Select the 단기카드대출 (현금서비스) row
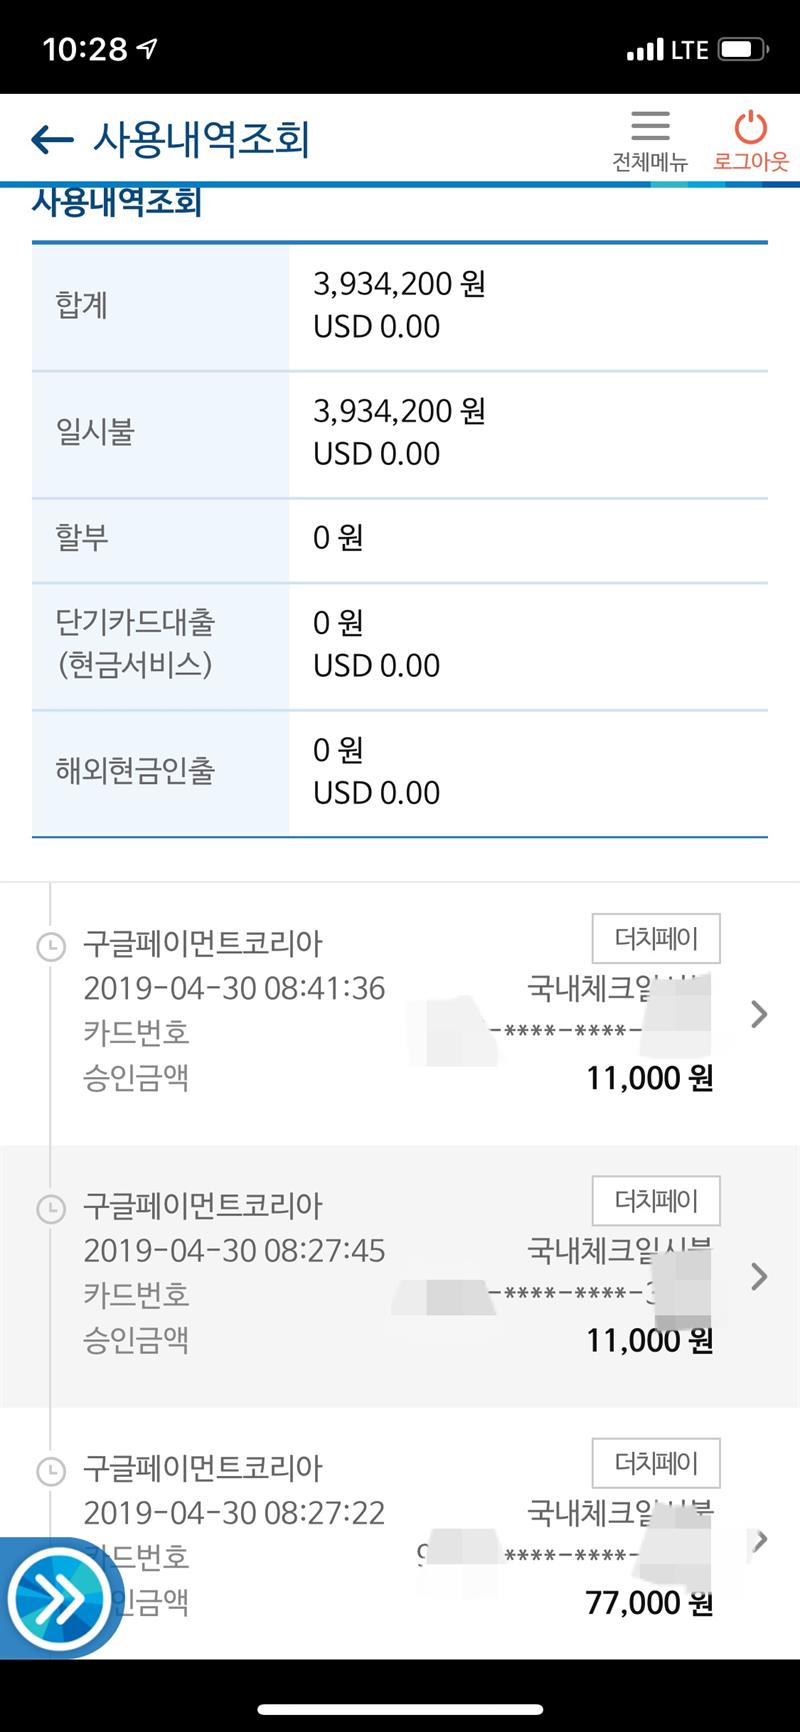This screenshot has width=800, height=1732. [x=400, y=645]
